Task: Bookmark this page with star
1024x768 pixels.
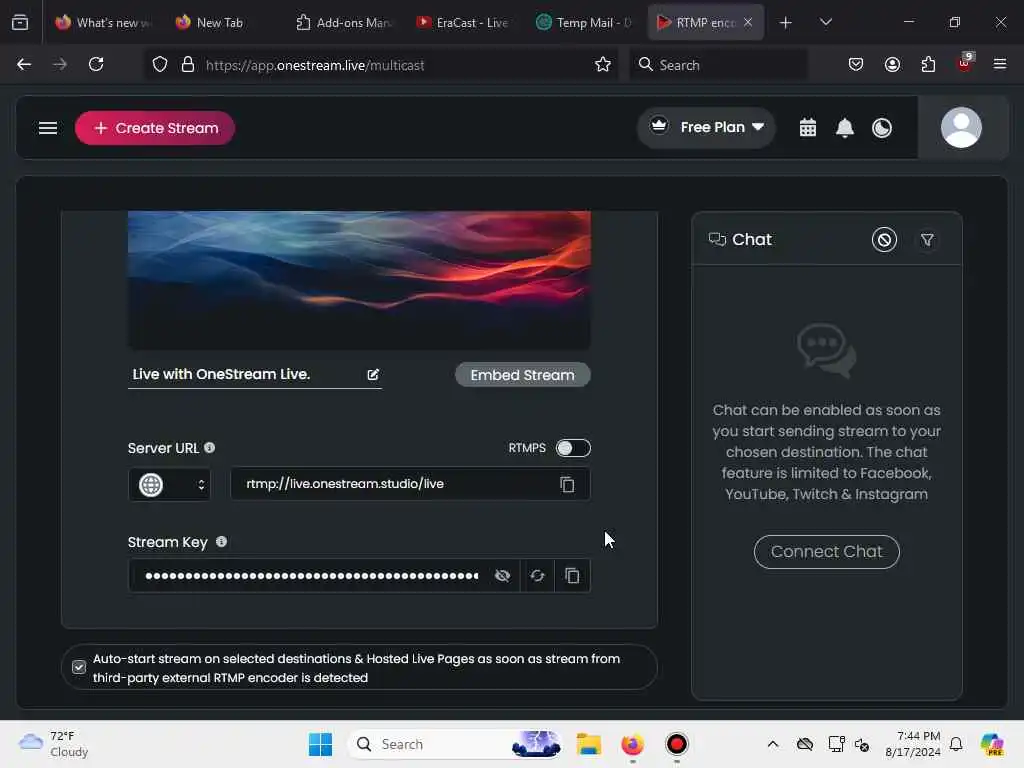Action: click(x=603, y=65)
